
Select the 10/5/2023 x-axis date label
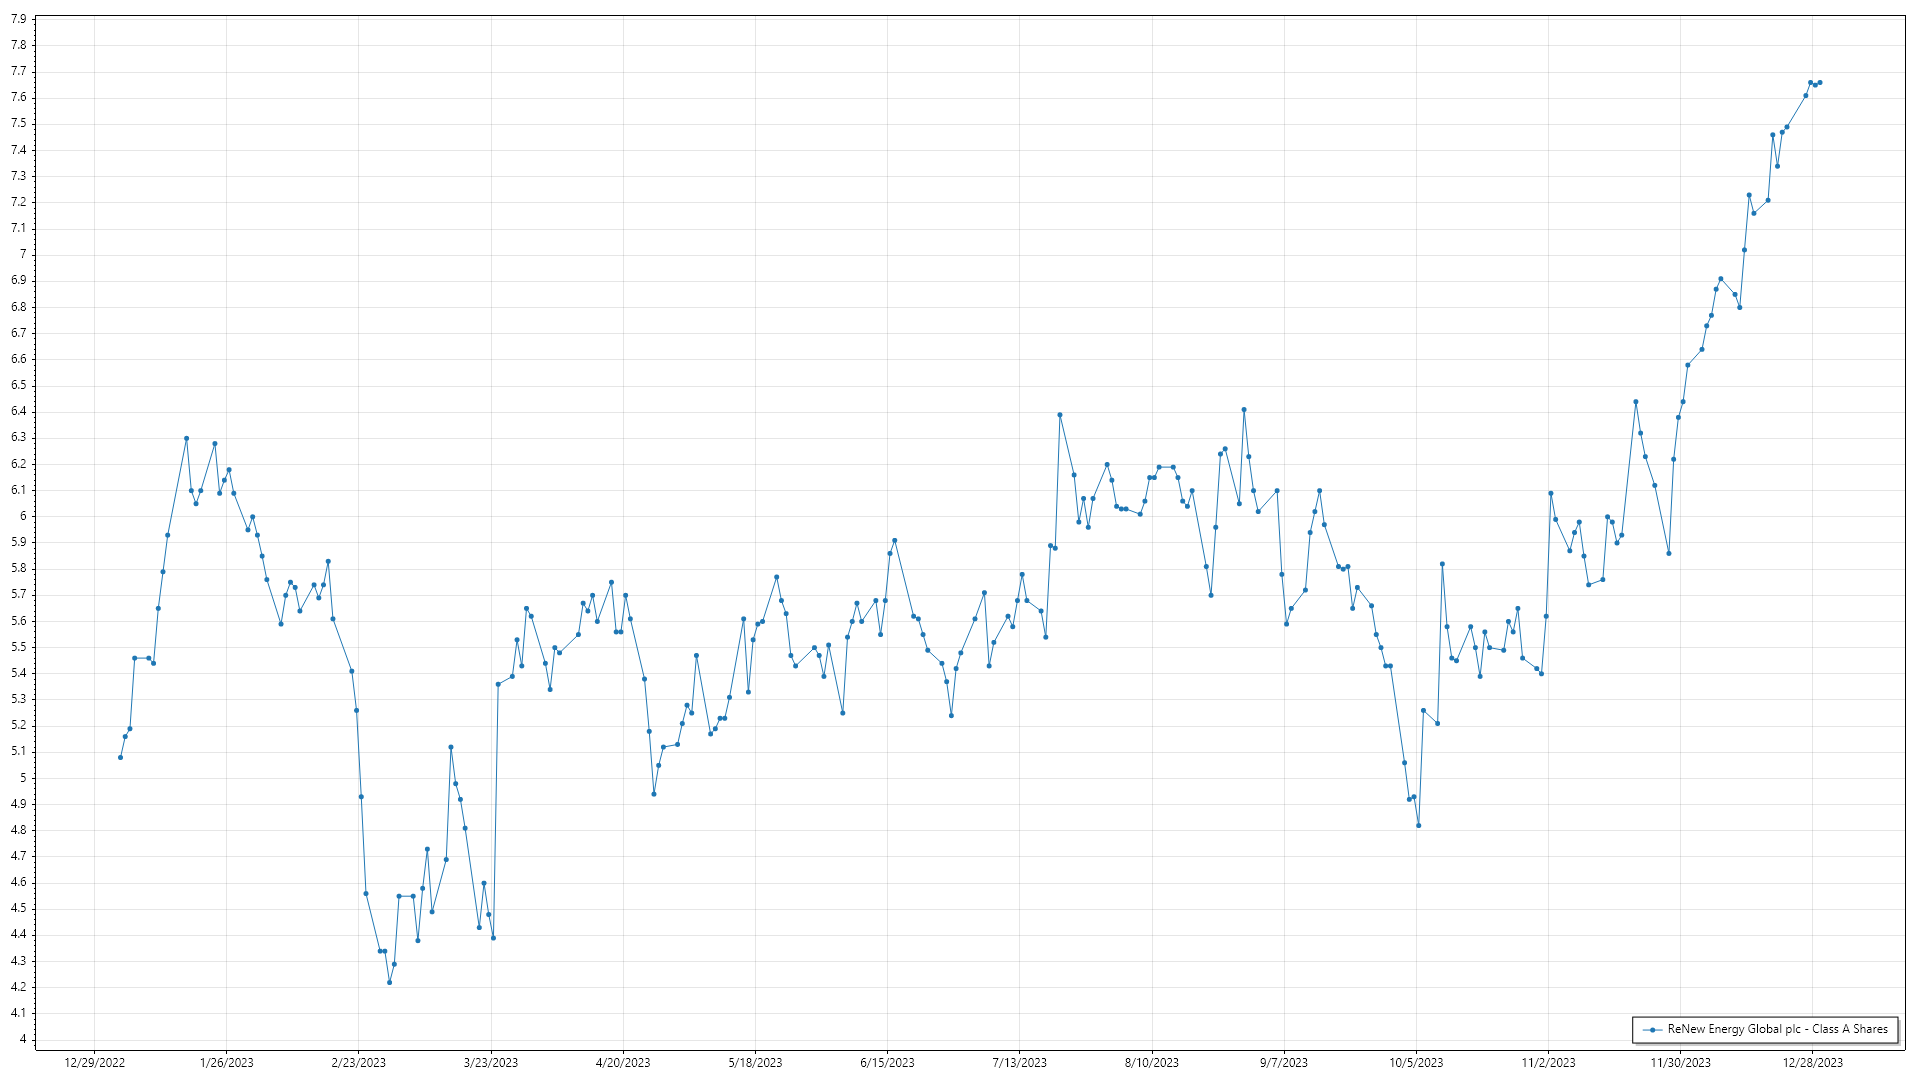[1416, 1062]
